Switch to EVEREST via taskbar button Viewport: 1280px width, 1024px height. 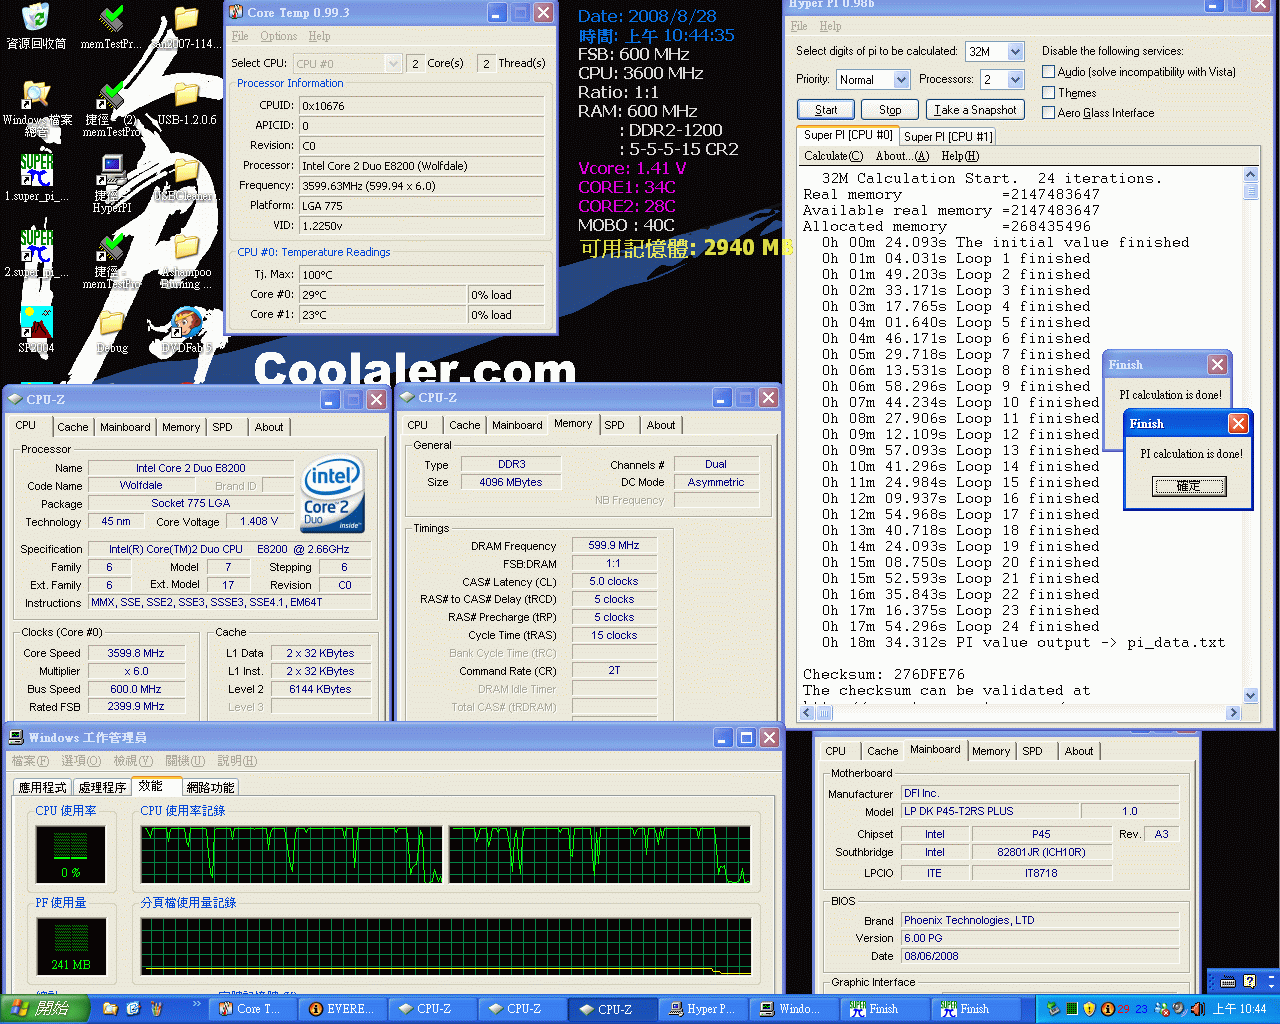(343, 1009)
